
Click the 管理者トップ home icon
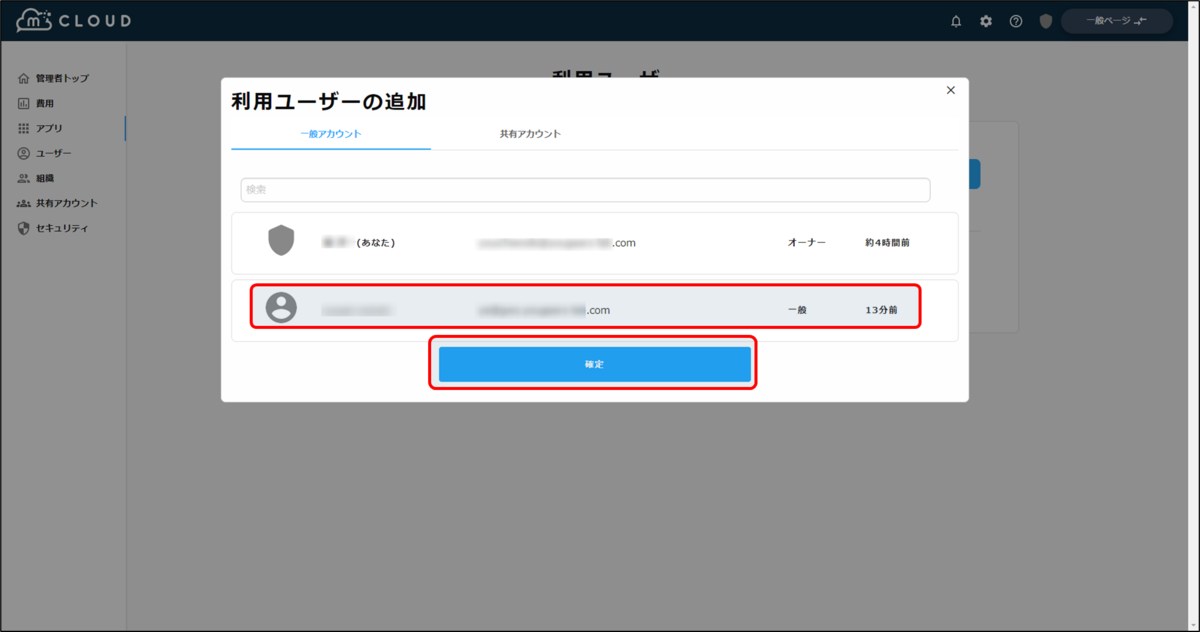point(22,77)
